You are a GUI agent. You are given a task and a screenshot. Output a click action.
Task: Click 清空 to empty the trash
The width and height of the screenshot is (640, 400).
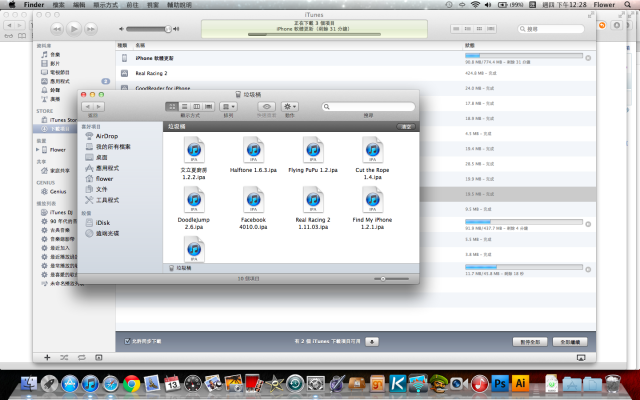pyautogui.click(x=406, y=127)
